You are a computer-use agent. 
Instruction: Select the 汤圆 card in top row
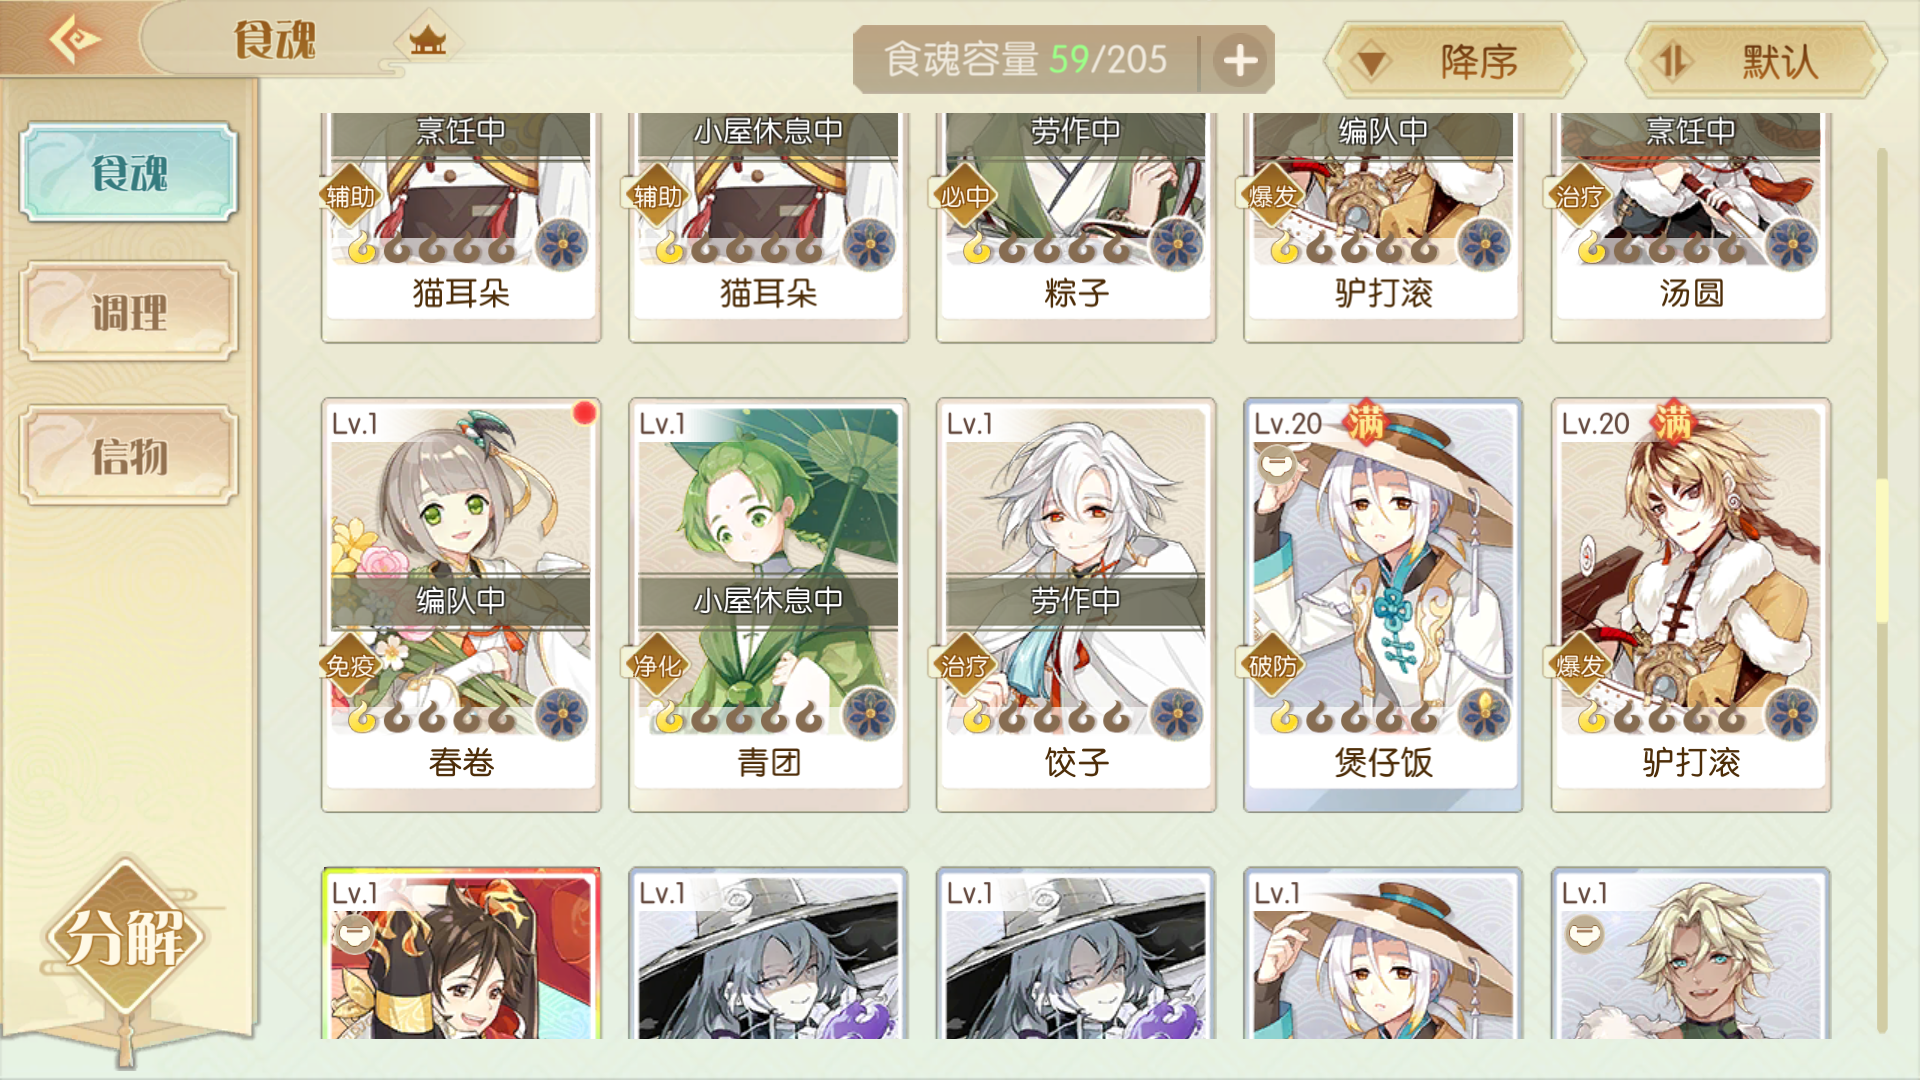[x=1691, y=227]
